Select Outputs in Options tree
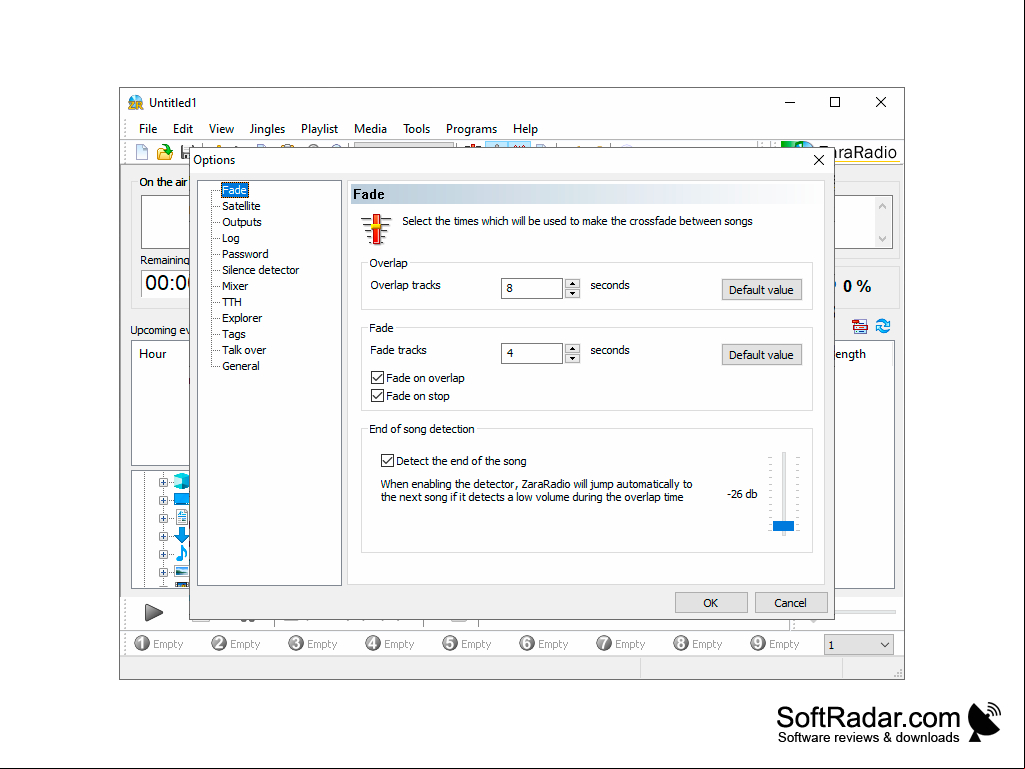This screenshot has height=769, width=1025. [242, 222]
